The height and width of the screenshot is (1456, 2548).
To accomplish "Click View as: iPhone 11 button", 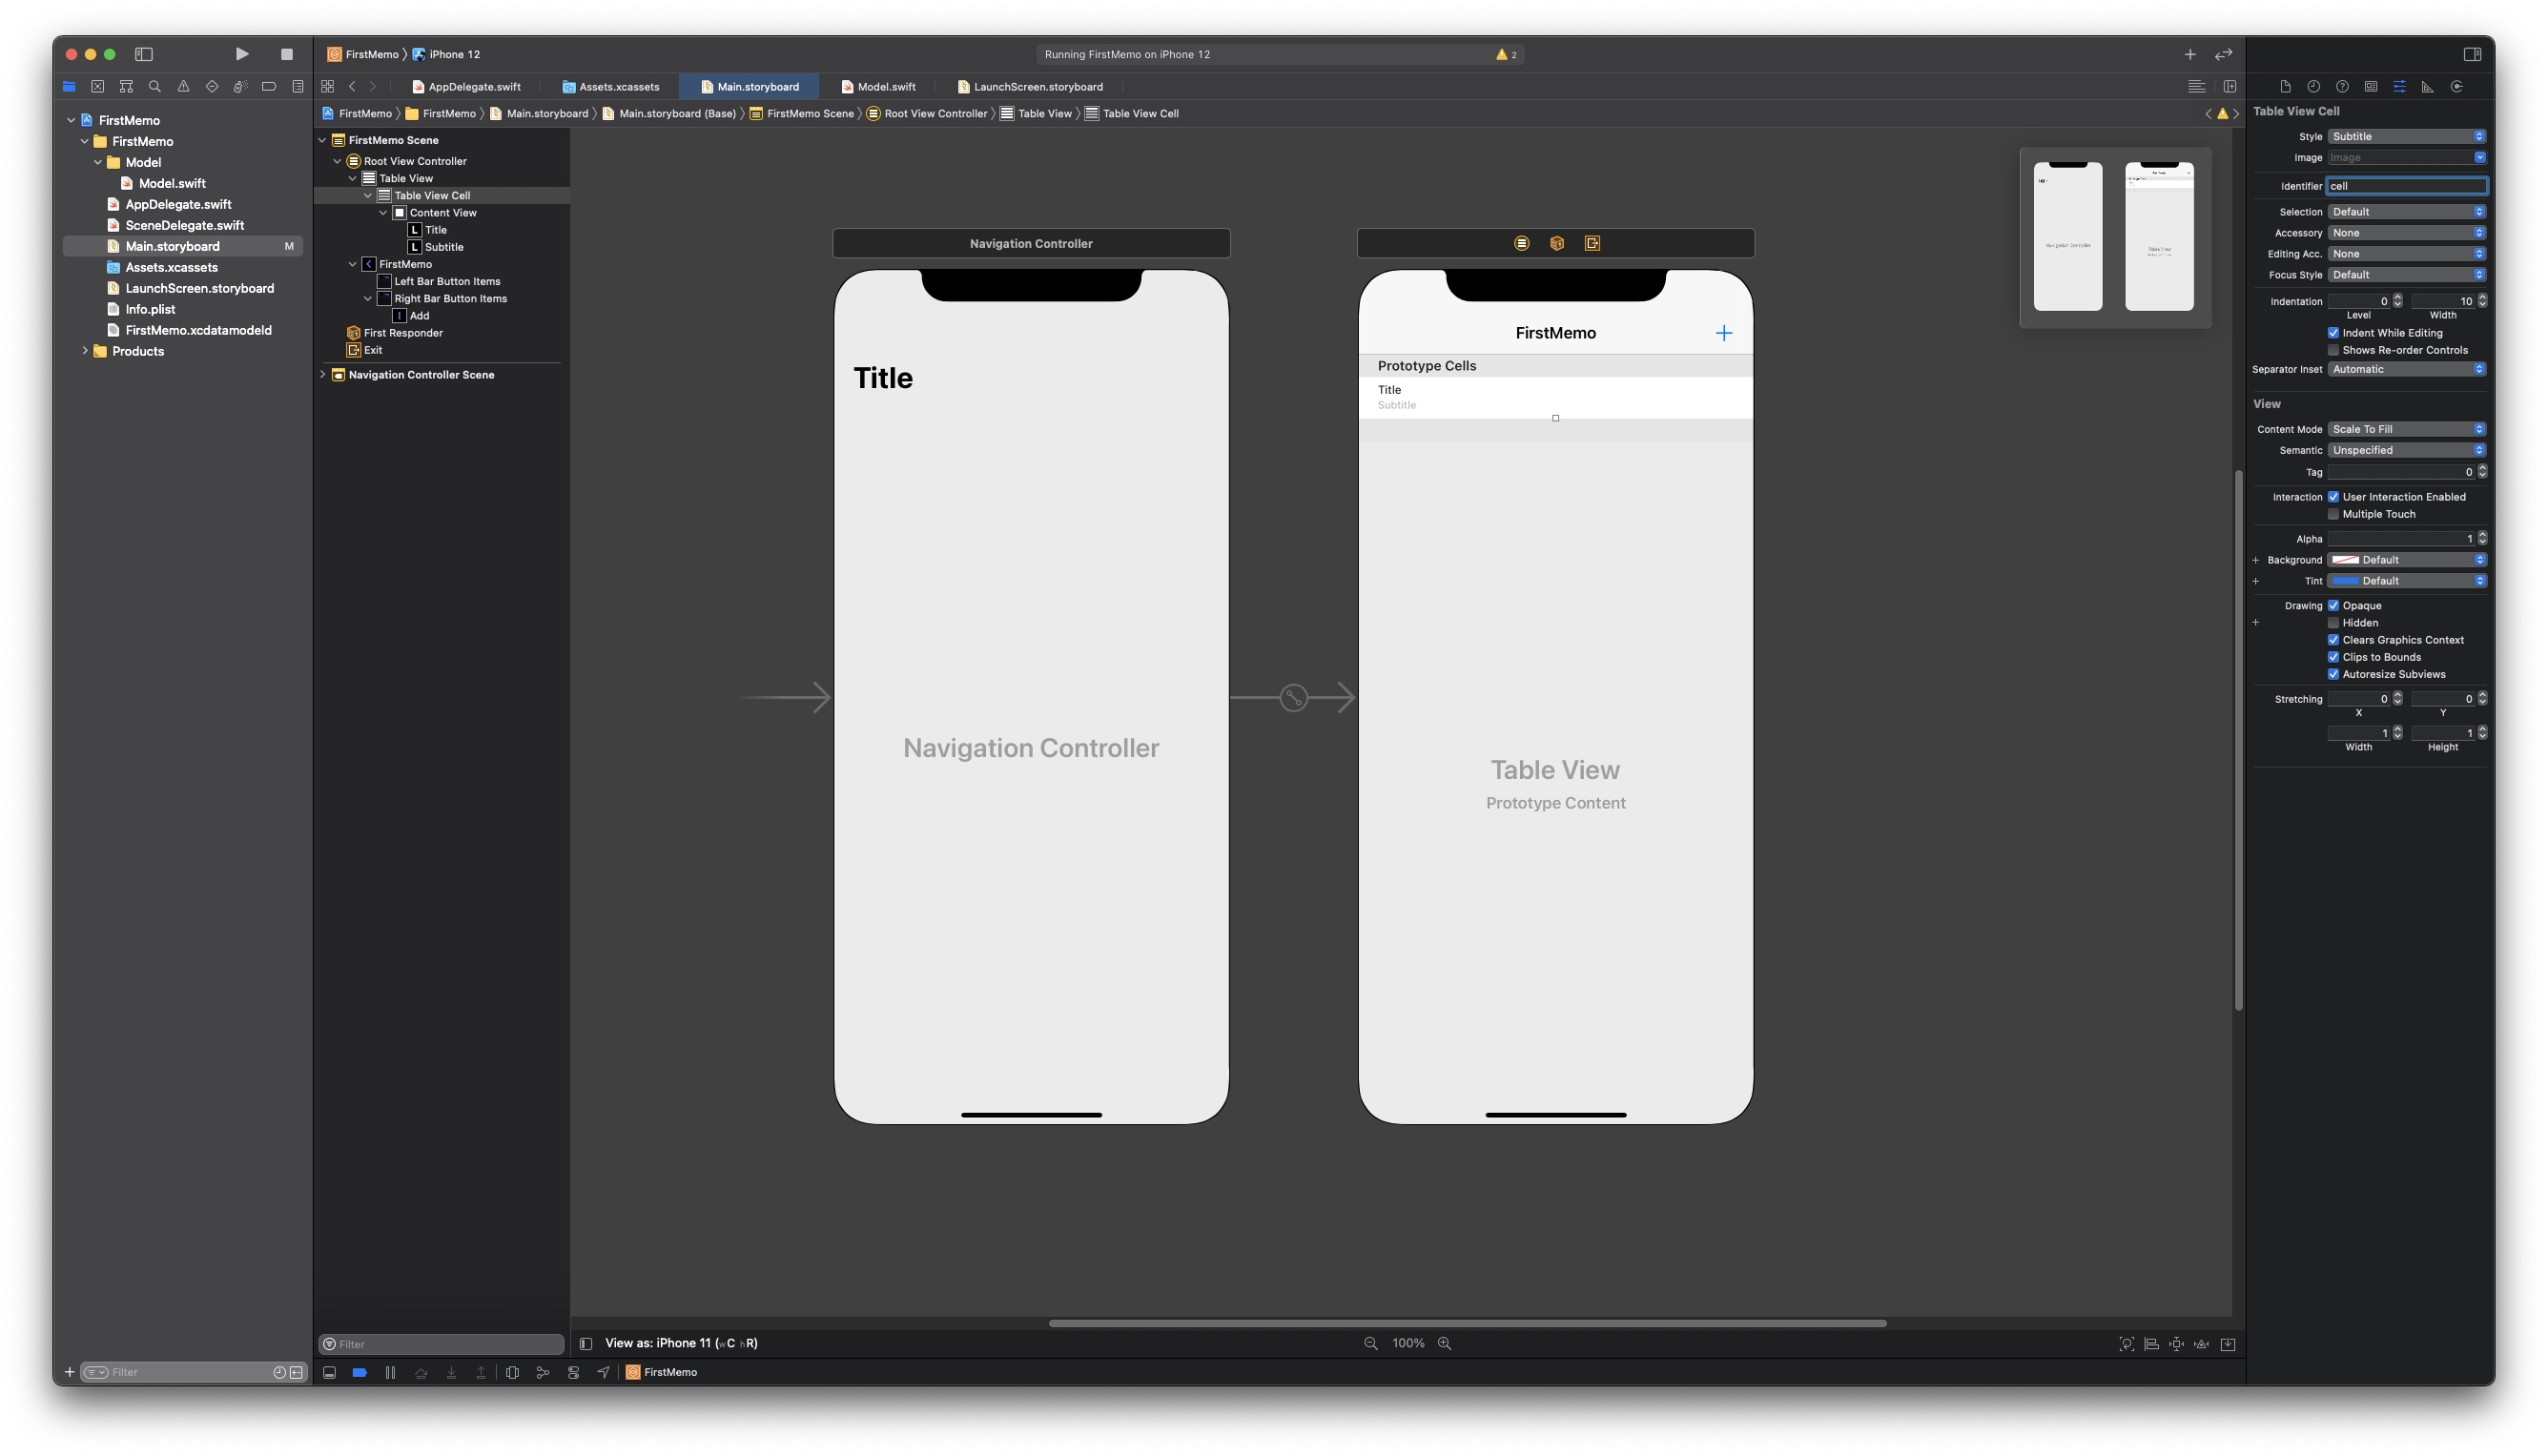I will click(x=680, y=1343).
